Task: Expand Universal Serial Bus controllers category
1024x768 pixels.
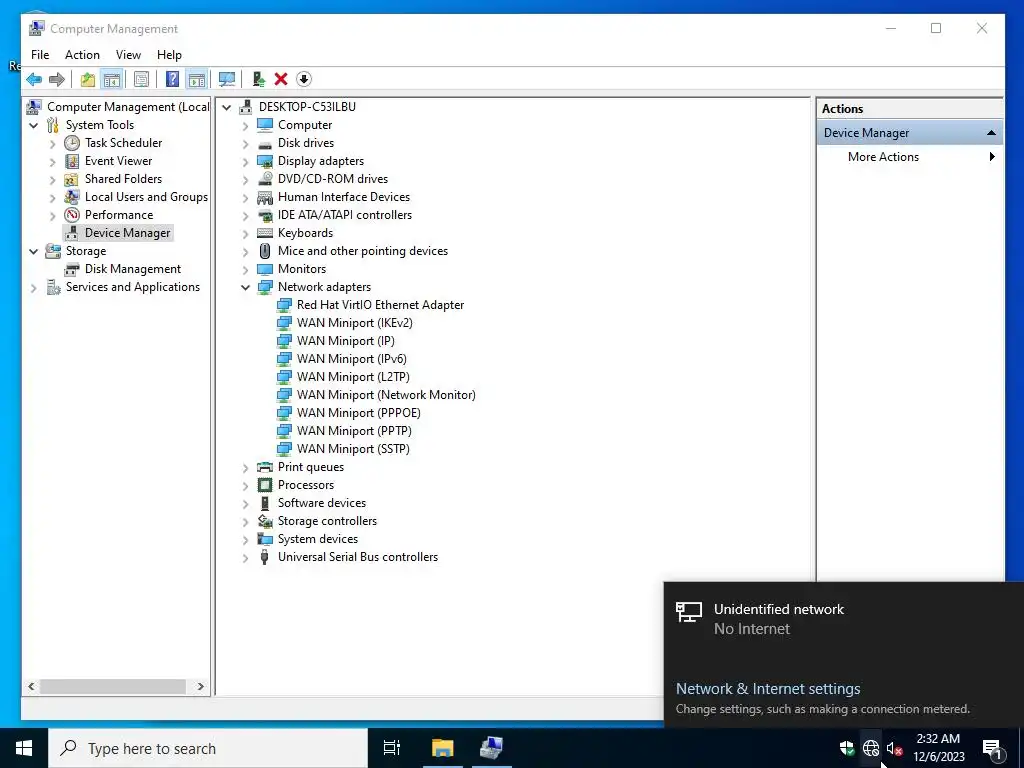Action: coord(246,558)
